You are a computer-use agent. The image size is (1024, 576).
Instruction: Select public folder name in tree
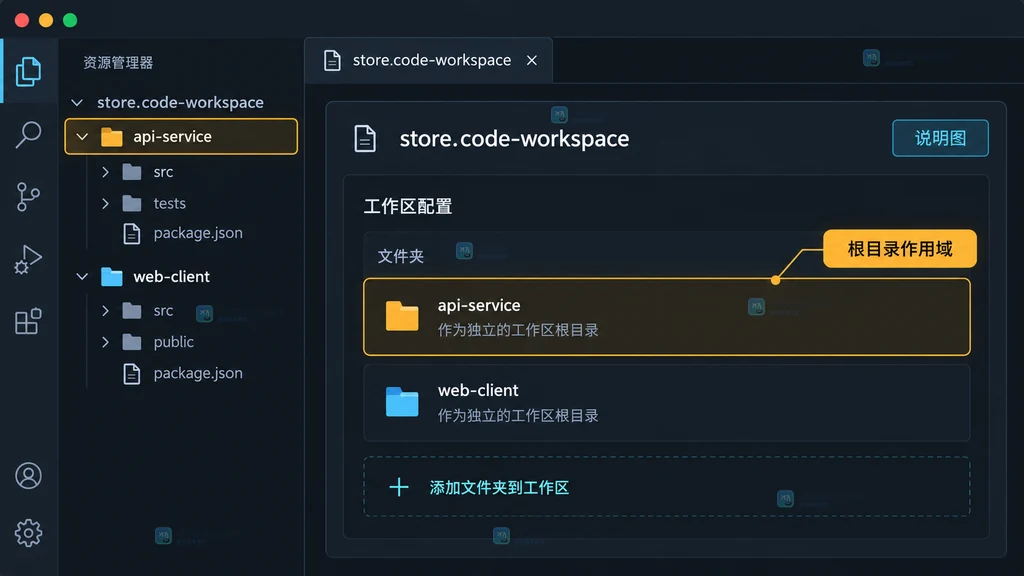click(x=174, y=342)
